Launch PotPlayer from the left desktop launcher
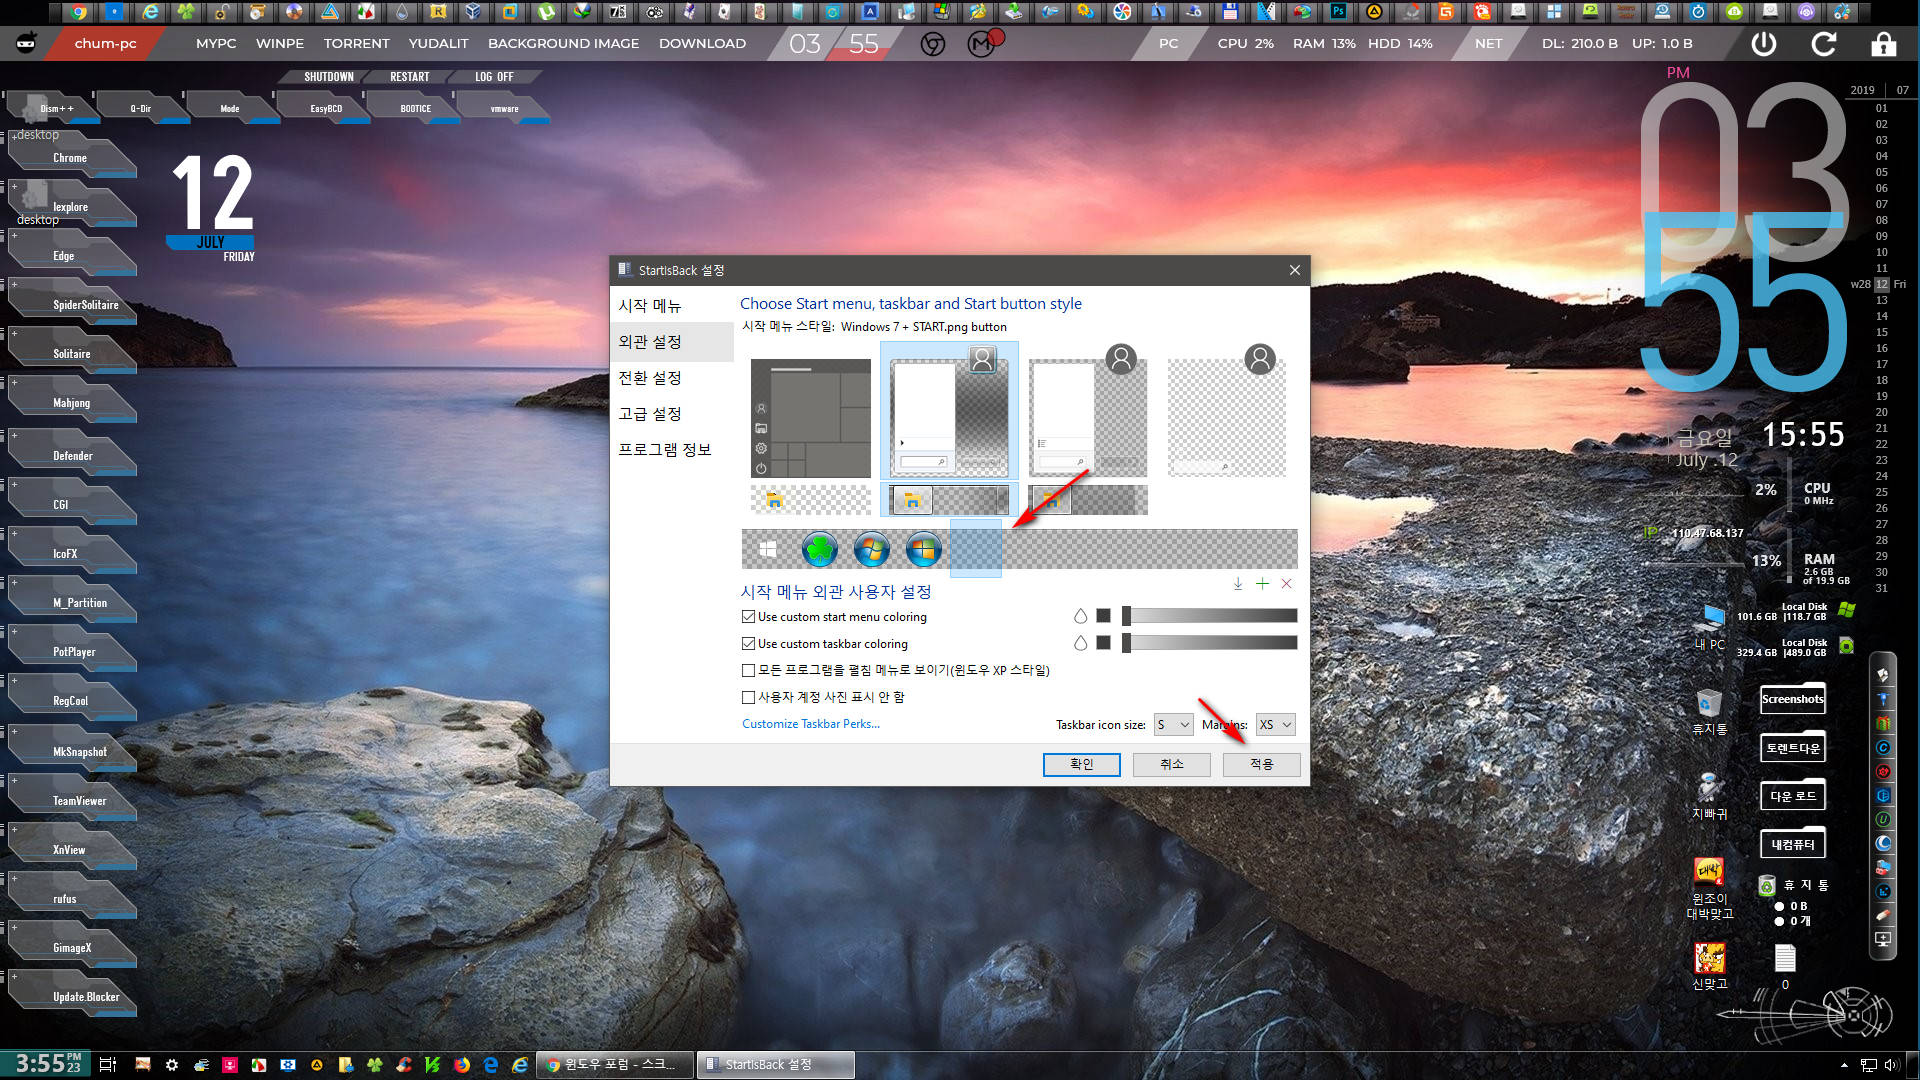The height and width of the screenshot is (1080, 1920). (x=74, y=652)
